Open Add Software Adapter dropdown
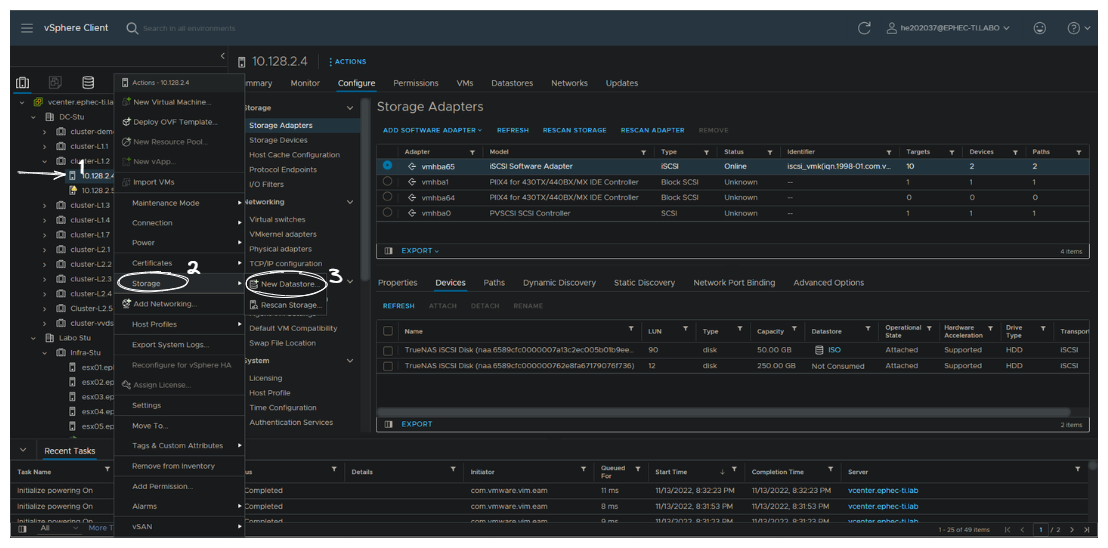Screen dimensions: 1108x548 tap(432, 130)
